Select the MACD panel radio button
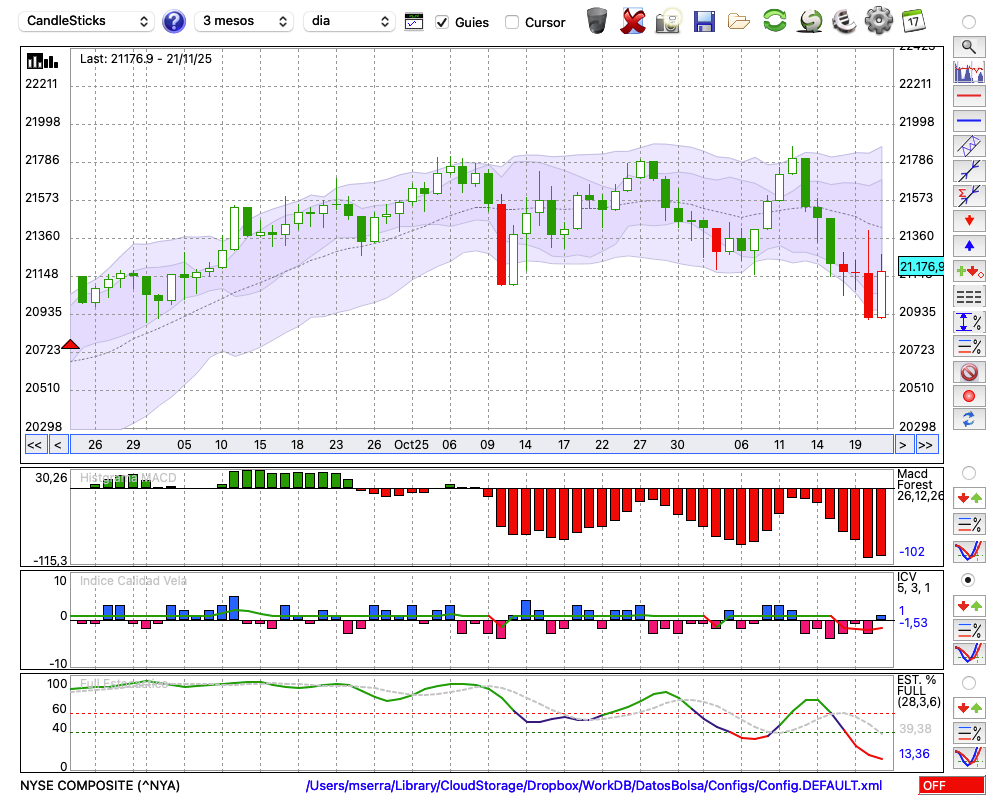1000x800 pixels. 969,473
